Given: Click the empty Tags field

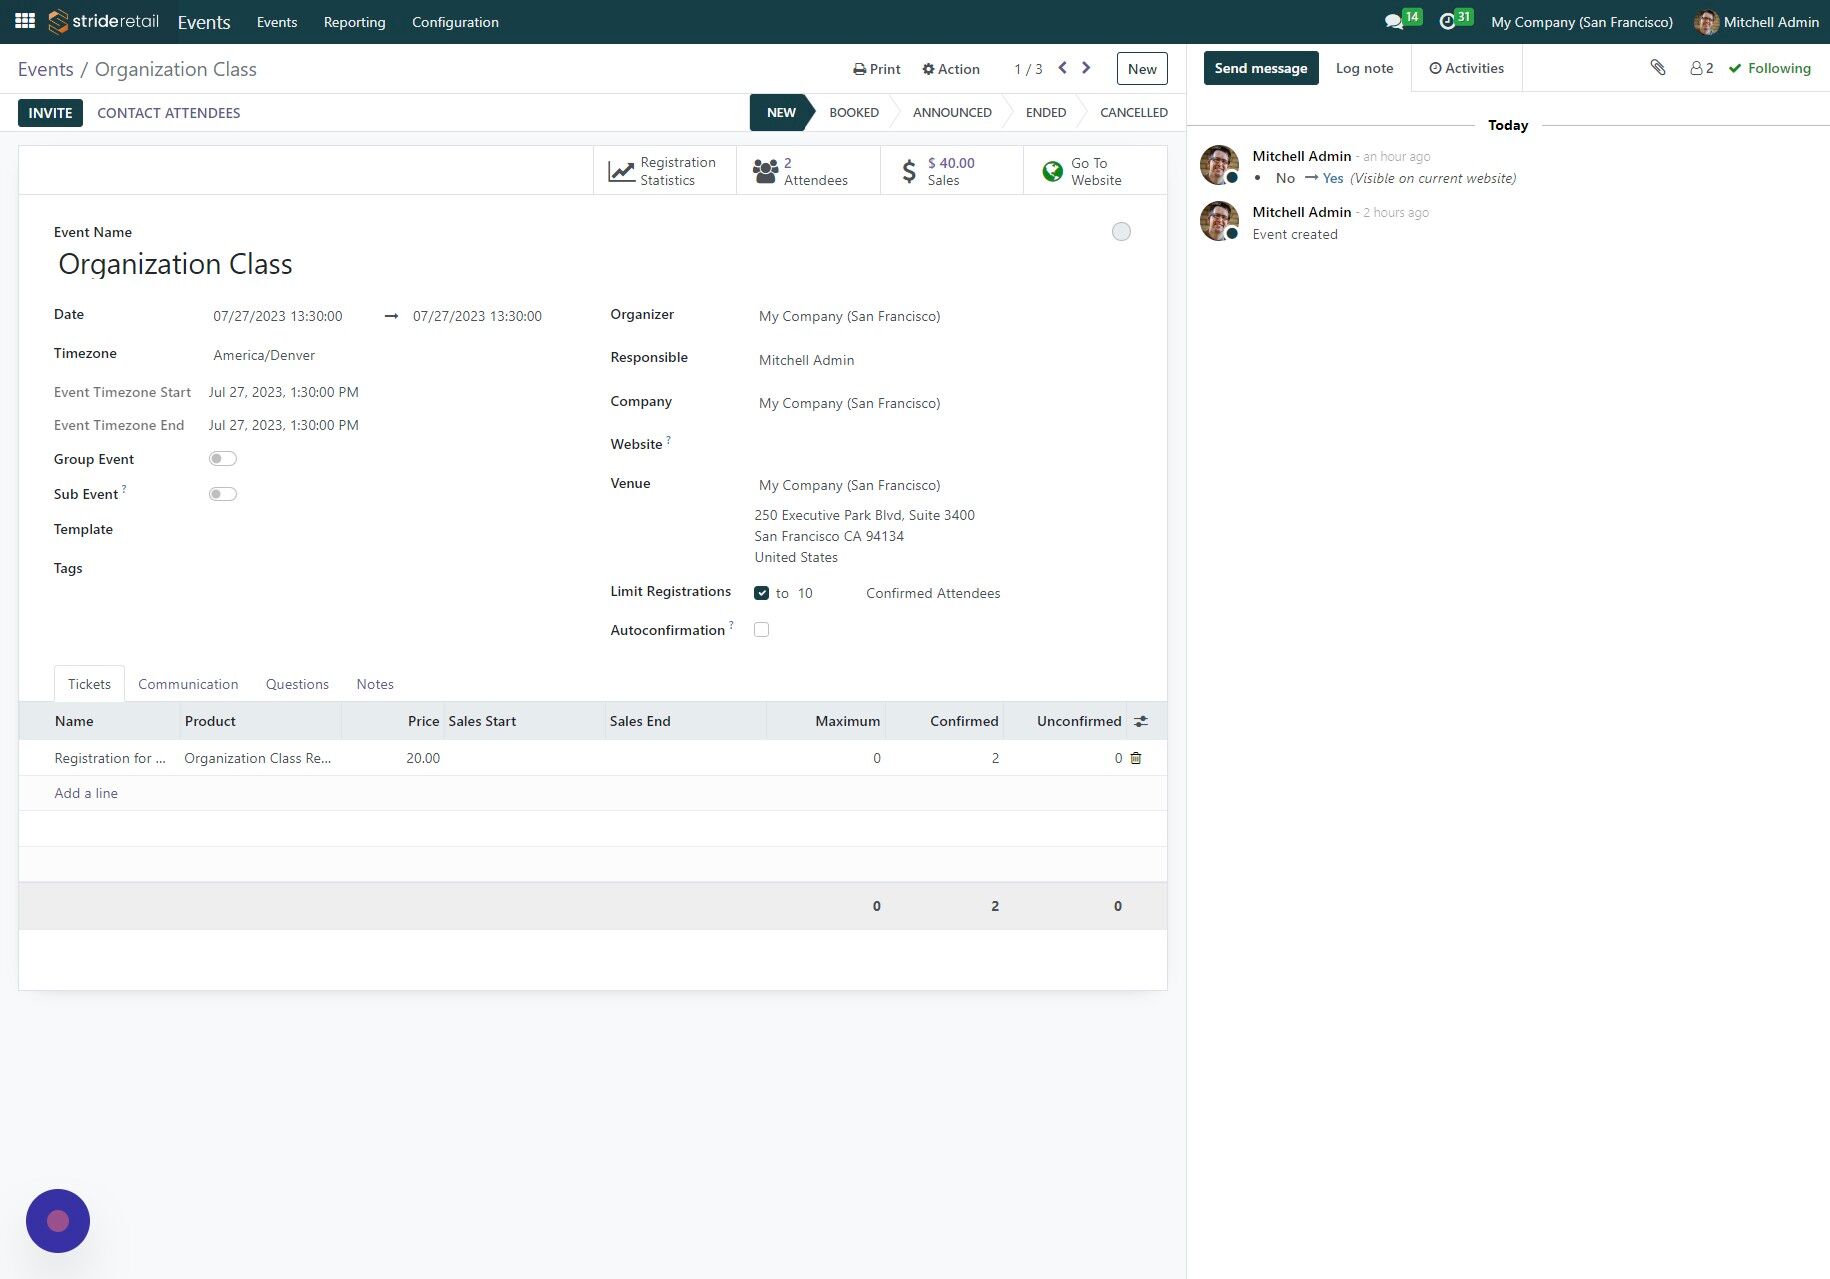Looking at the screenshot, I should click(x=378, y=569).
